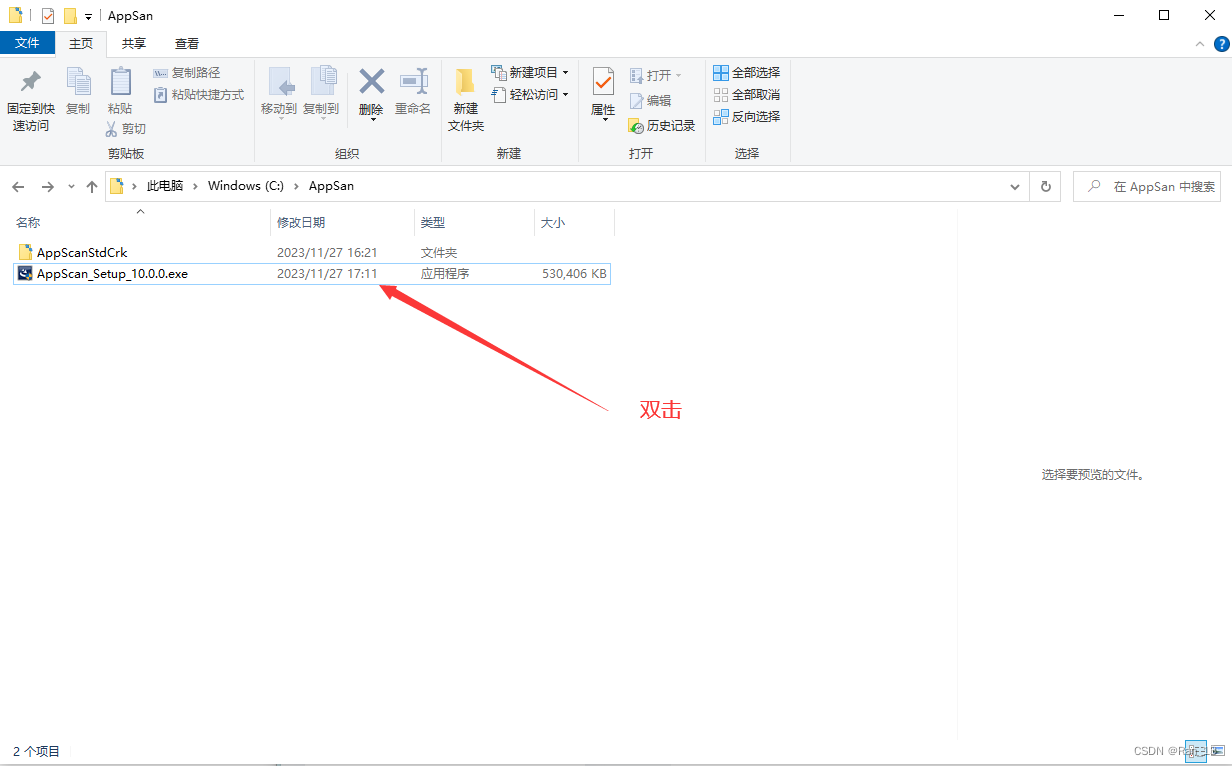Click 此电脑 in the address bar
1232x766 pixels.
click(x=165, y=186)
